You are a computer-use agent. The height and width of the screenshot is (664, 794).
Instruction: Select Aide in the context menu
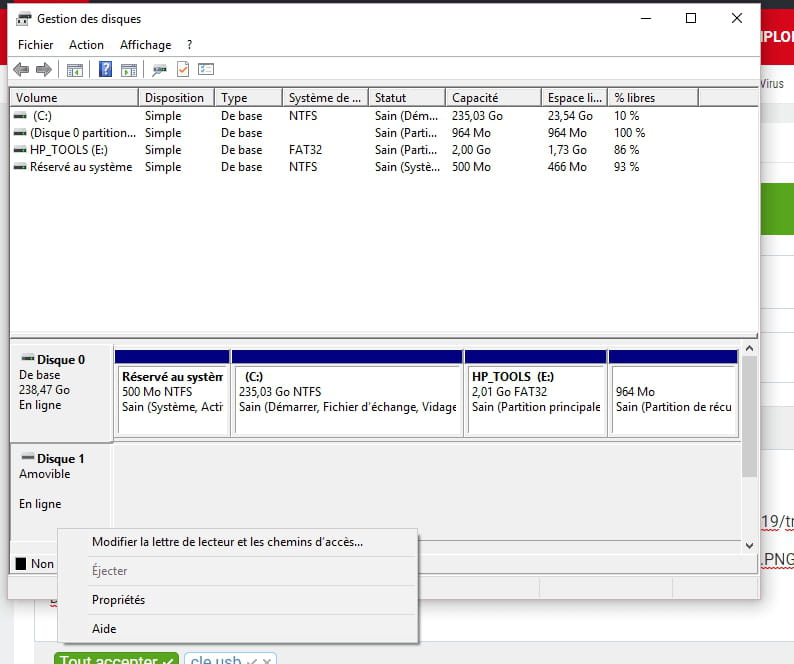104,629
